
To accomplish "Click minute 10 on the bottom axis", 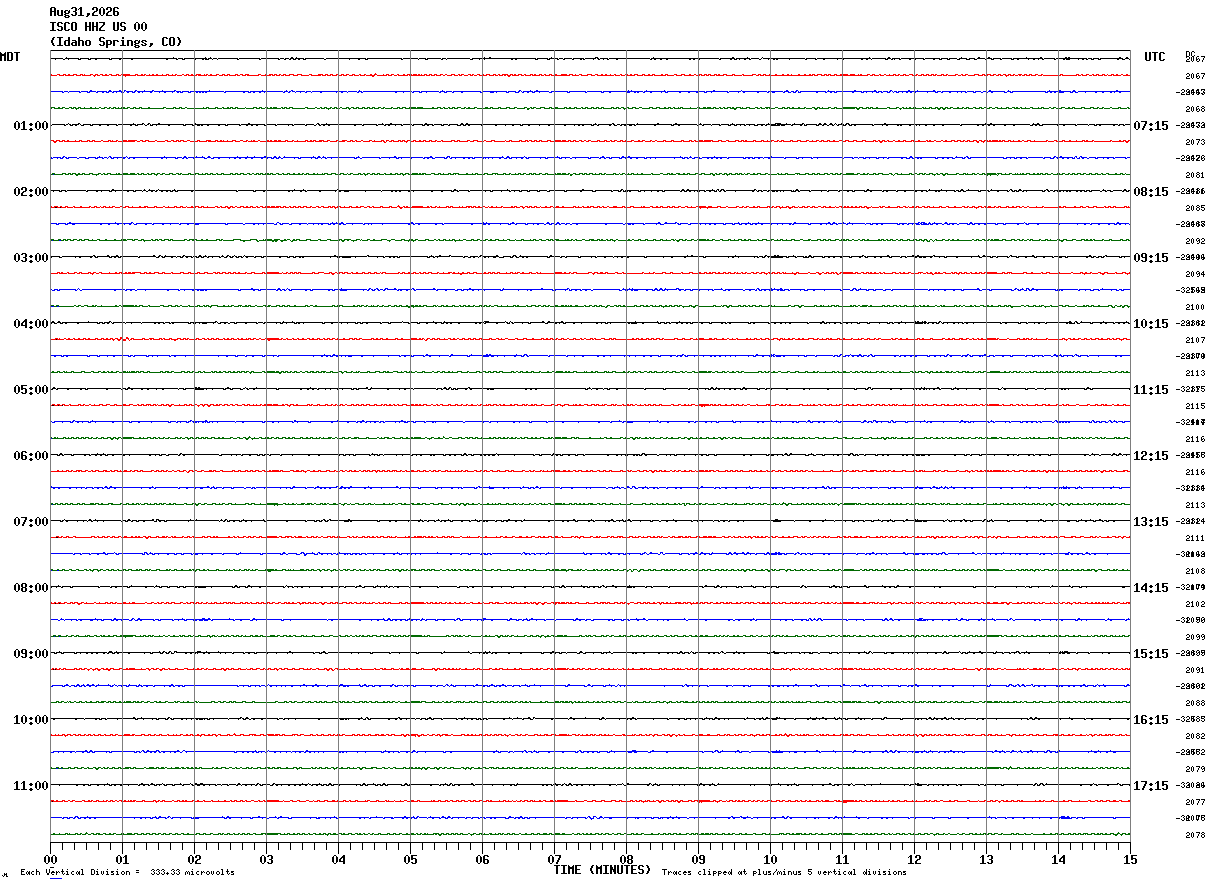I will pyautogui.click(x=770, y=859).
